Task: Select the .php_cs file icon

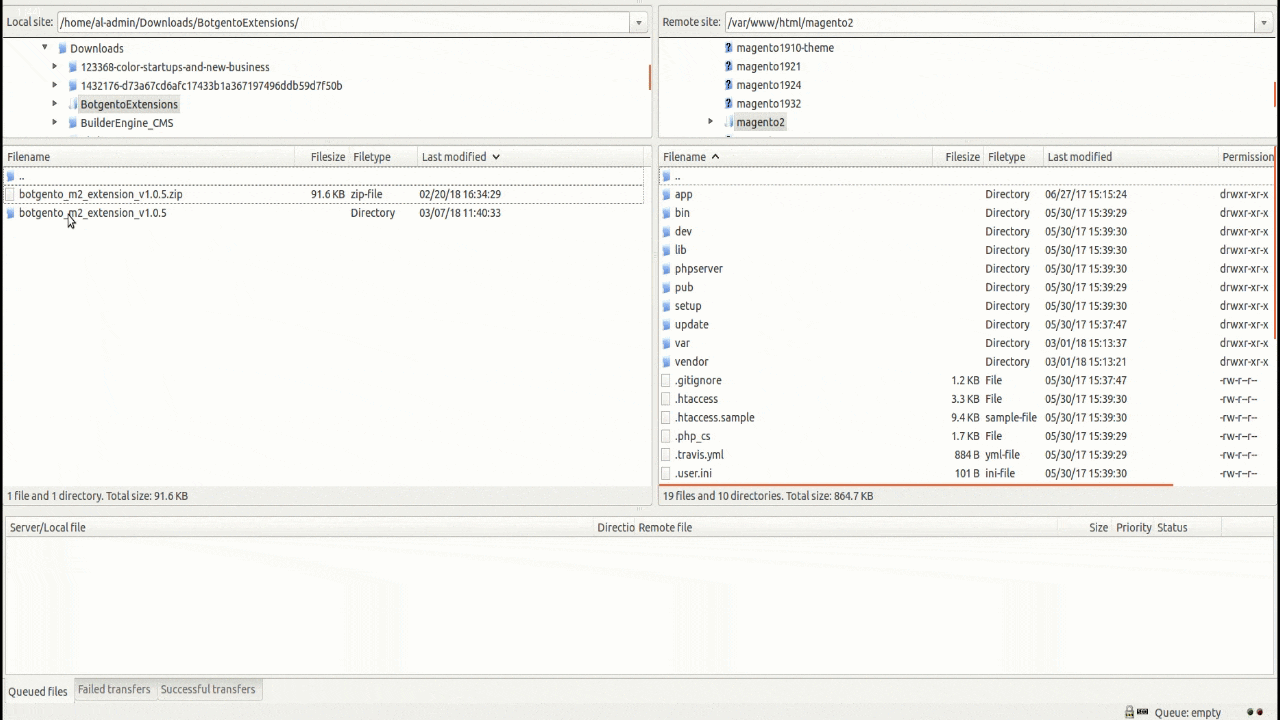Action: coord(666,436)
